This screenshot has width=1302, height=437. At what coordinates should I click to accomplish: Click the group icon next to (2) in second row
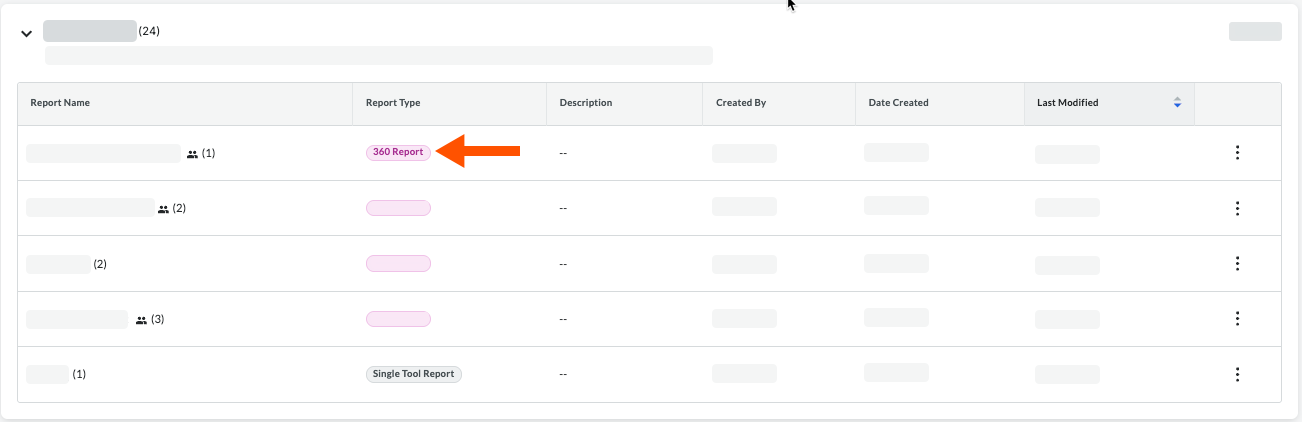(x=163, y=209)
